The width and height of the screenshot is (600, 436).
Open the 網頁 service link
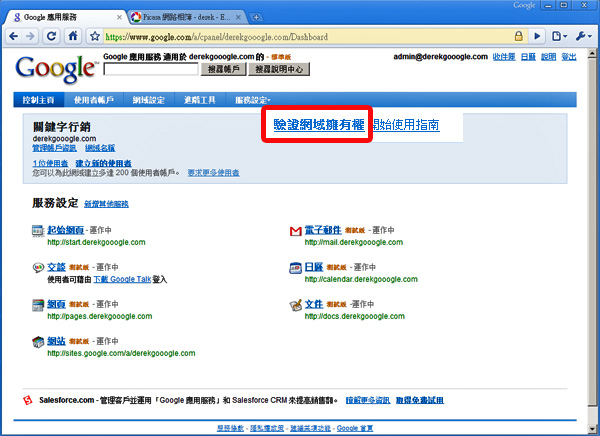coord(56,304)
